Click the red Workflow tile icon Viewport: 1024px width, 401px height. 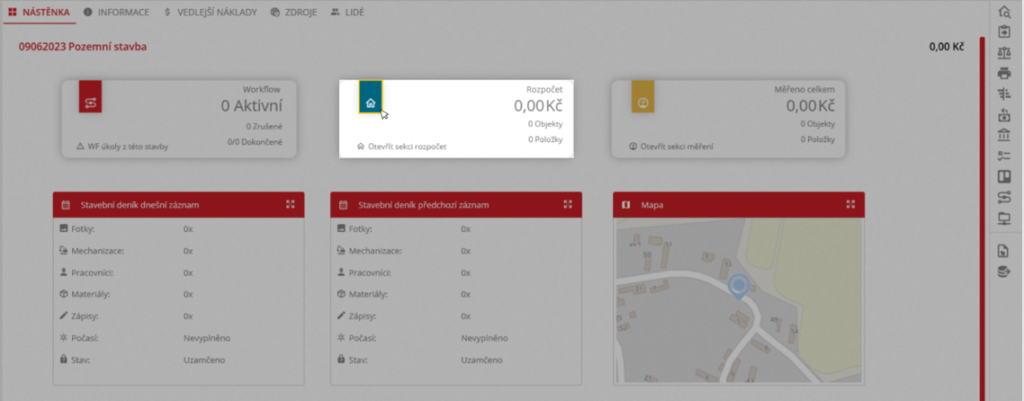click(92, 100)
